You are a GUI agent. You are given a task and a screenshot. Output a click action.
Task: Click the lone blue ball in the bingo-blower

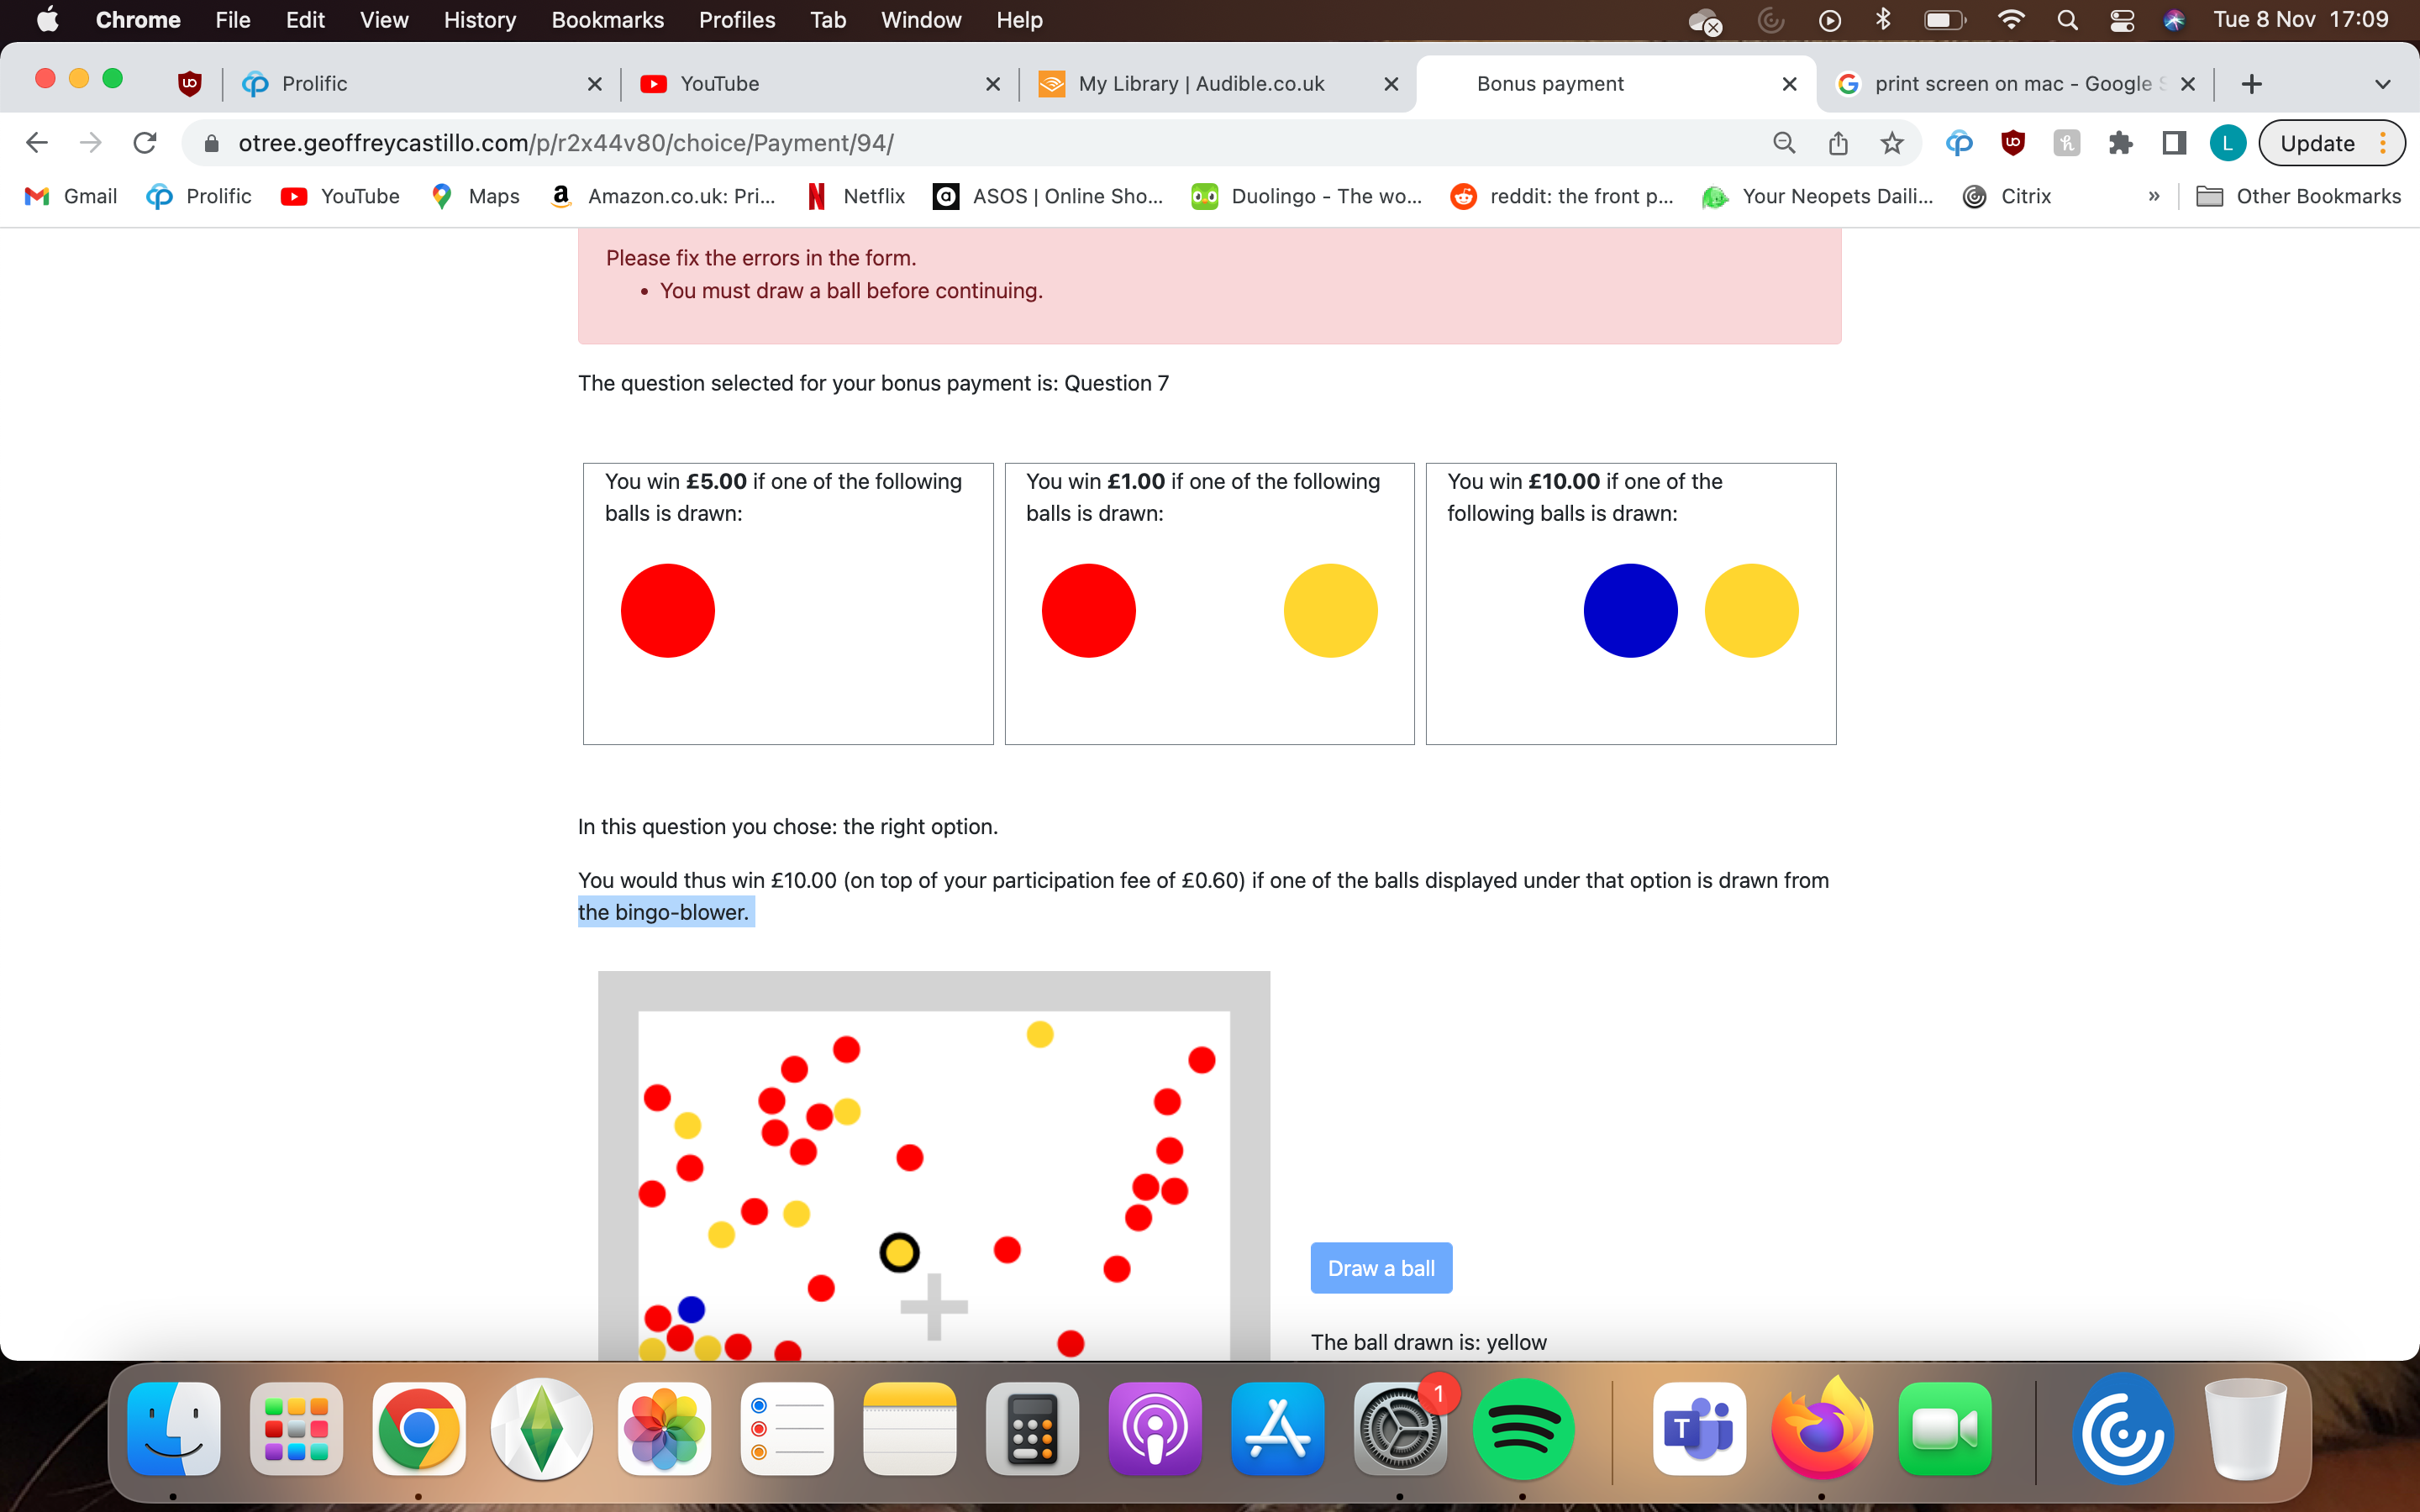[x=691, y=1309]
